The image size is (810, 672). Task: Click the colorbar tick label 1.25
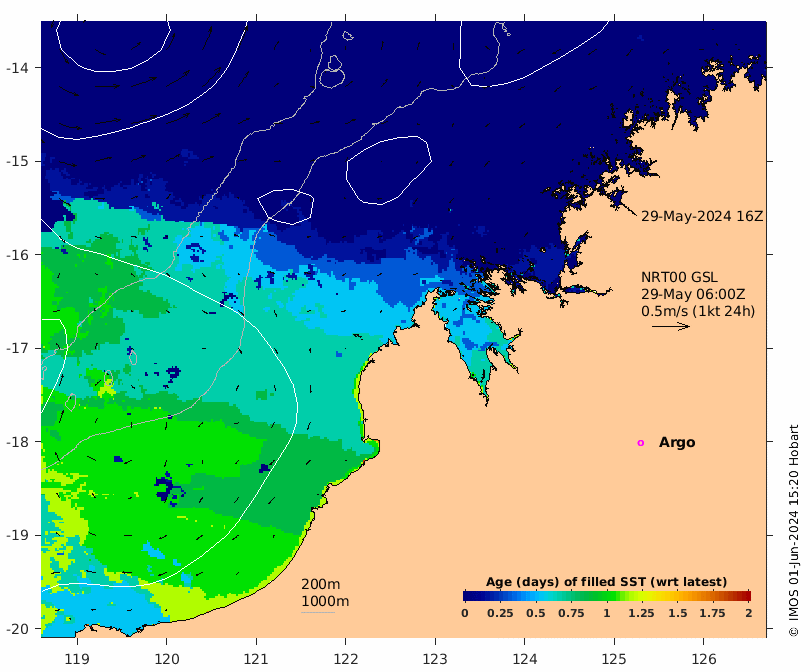641,614
